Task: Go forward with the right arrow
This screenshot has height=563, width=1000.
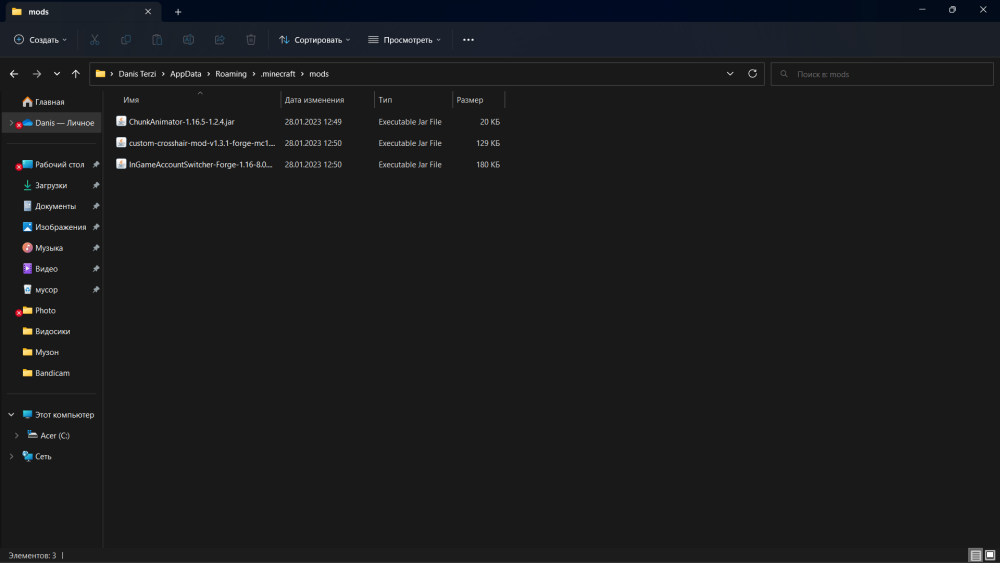Action: 36,74
